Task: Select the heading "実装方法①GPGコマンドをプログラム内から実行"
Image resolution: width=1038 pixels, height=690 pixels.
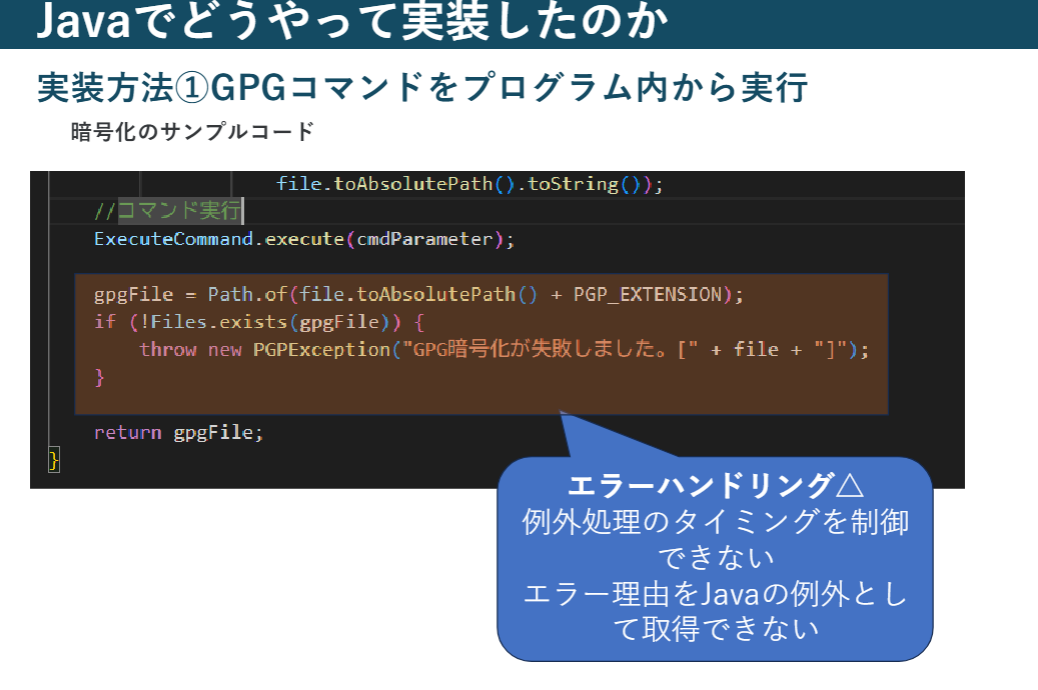Action: (x=421, y=88)
